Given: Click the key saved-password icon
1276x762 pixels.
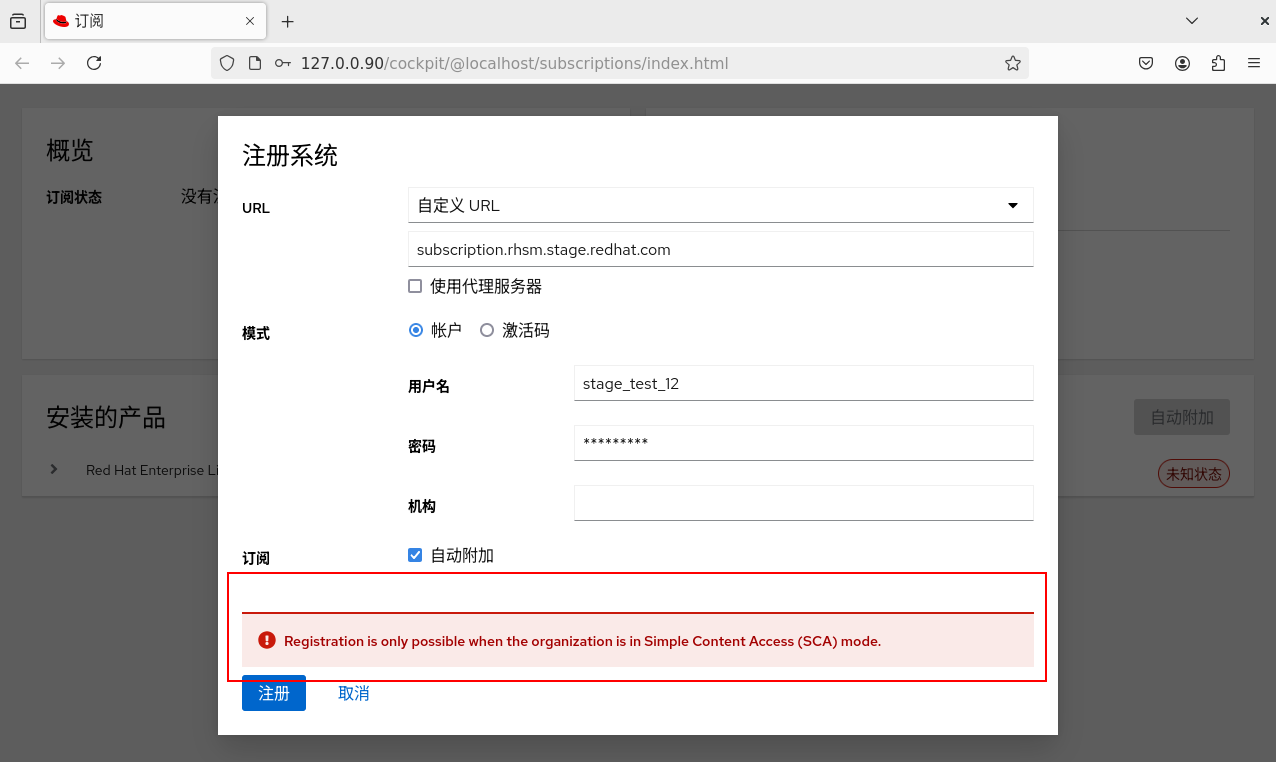Looking at the screenshot, I should [283, 63].
